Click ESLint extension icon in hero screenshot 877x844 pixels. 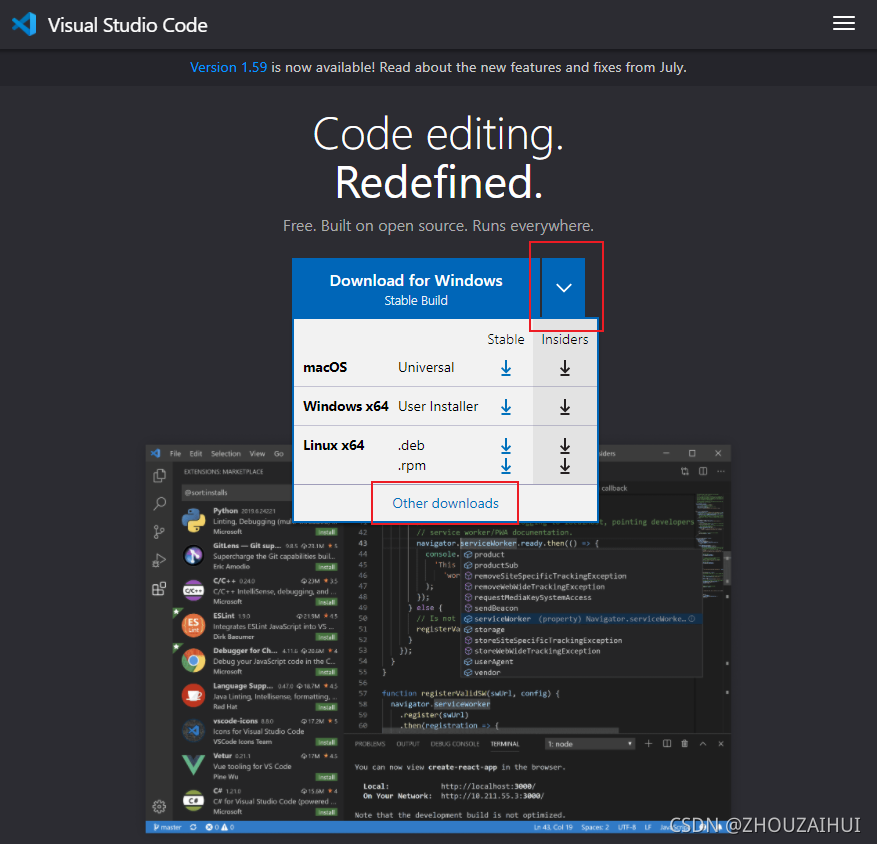point(194,625)
